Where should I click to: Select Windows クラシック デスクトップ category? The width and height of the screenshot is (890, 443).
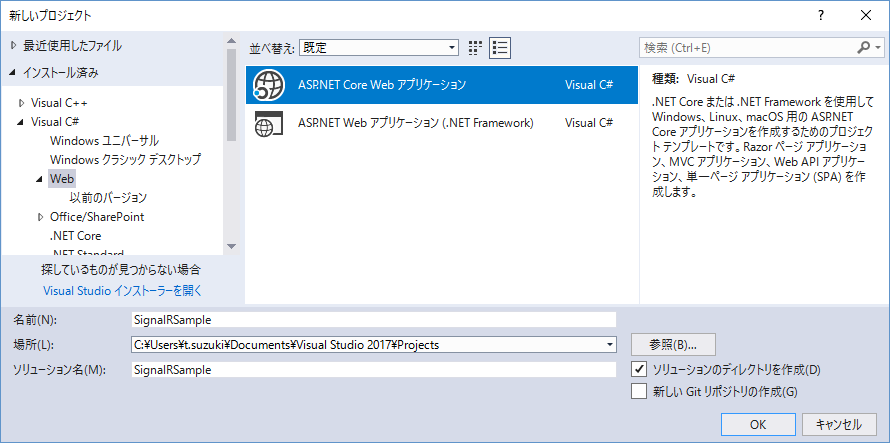[x=125, y=160]
